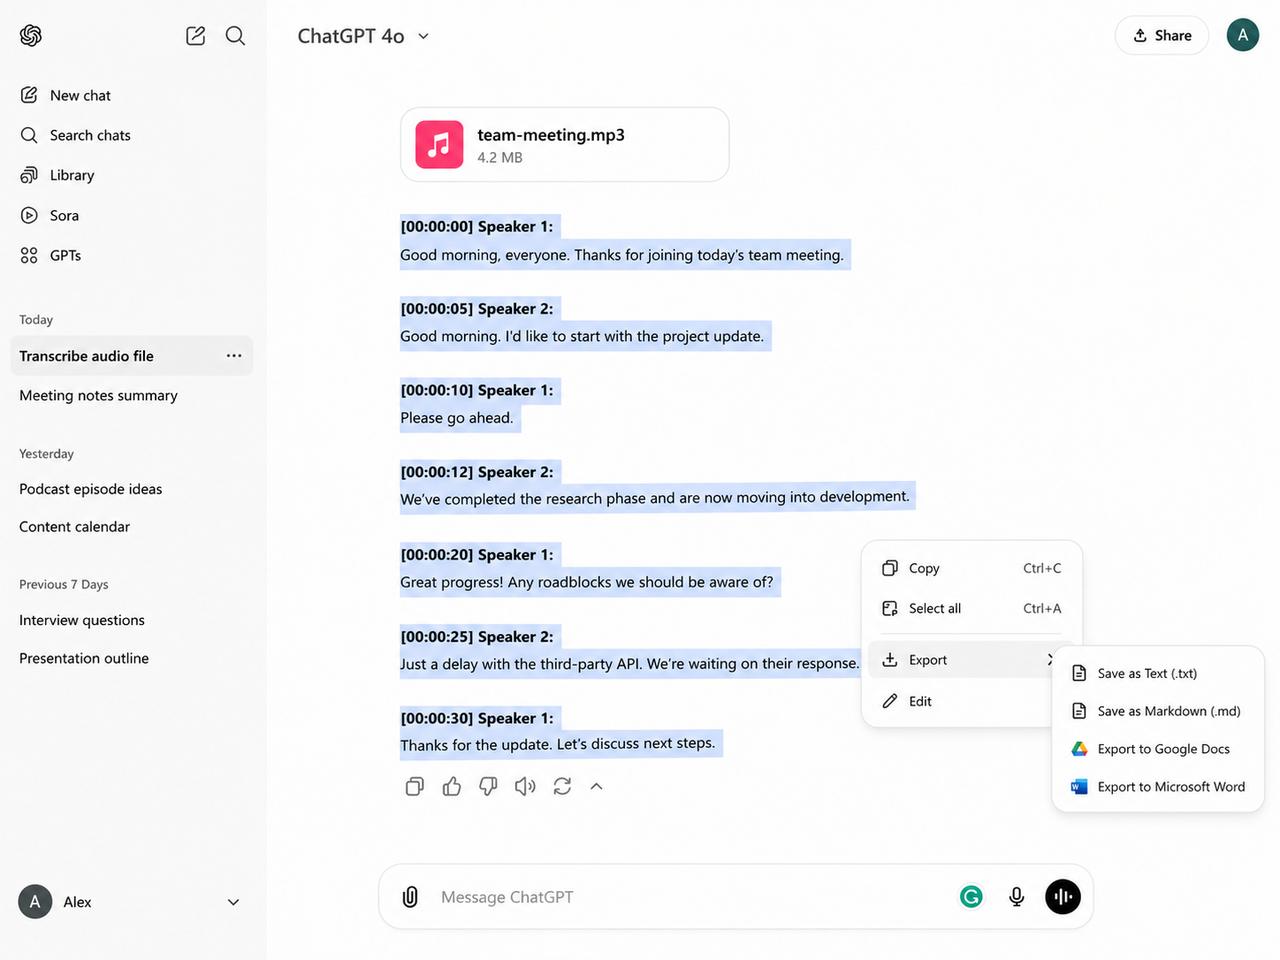Click the ChatGPT logo icon
The height and width of the screenshot is (960, 1280).
31,36
